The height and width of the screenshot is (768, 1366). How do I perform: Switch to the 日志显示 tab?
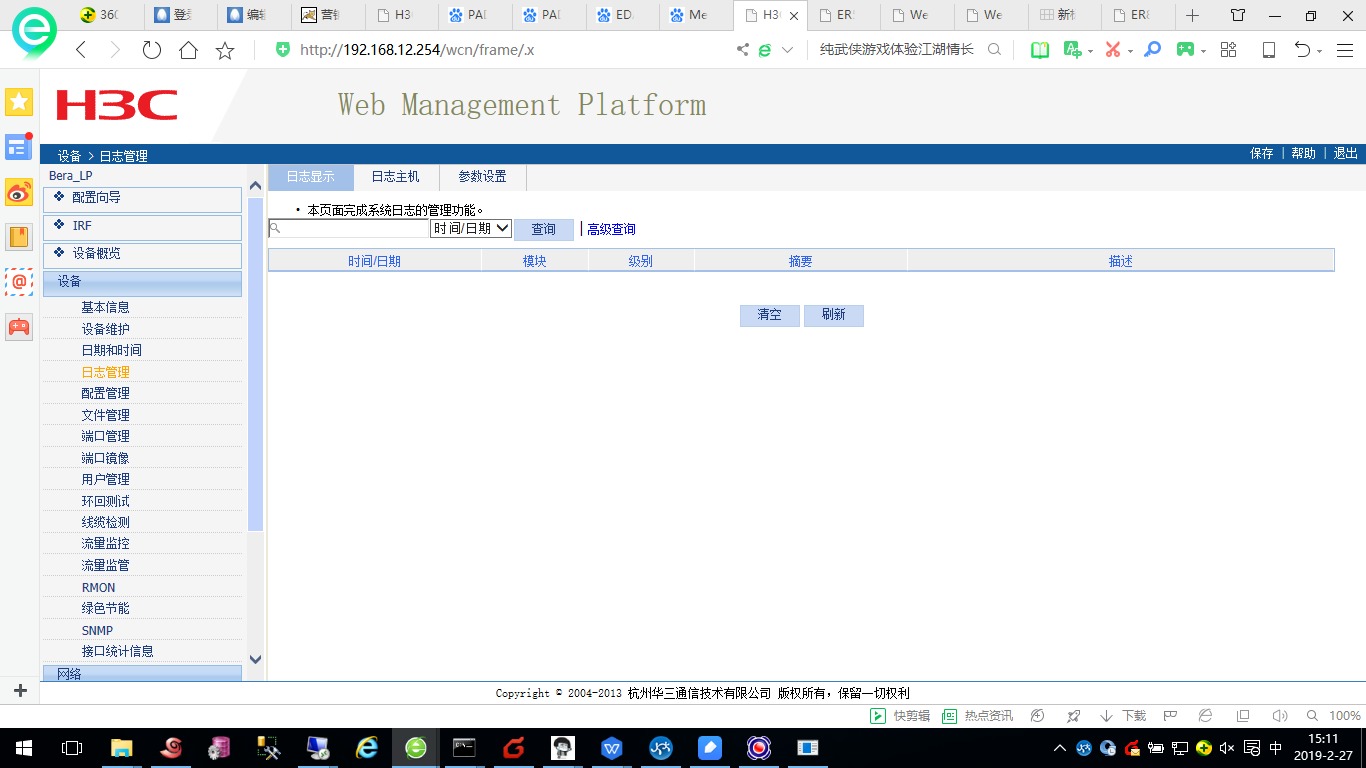311,177
